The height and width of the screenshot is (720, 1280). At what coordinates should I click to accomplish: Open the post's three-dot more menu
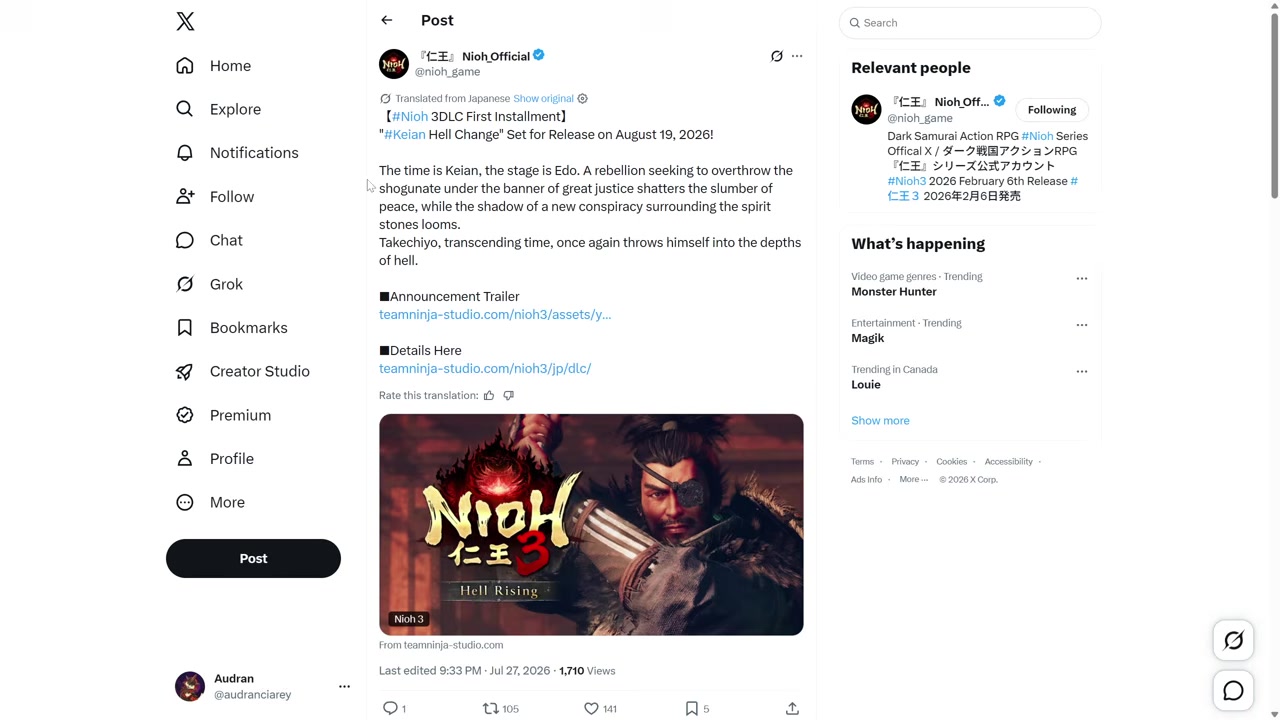point(797,56)
